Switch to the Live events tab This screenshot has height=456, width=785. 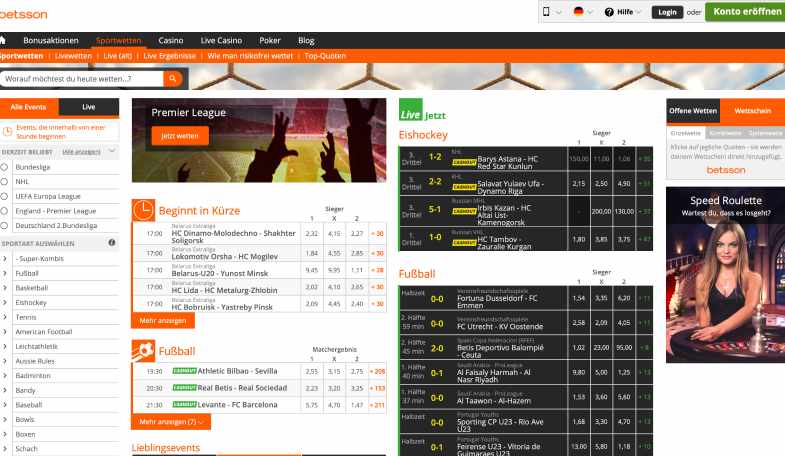tap(89, 107)
